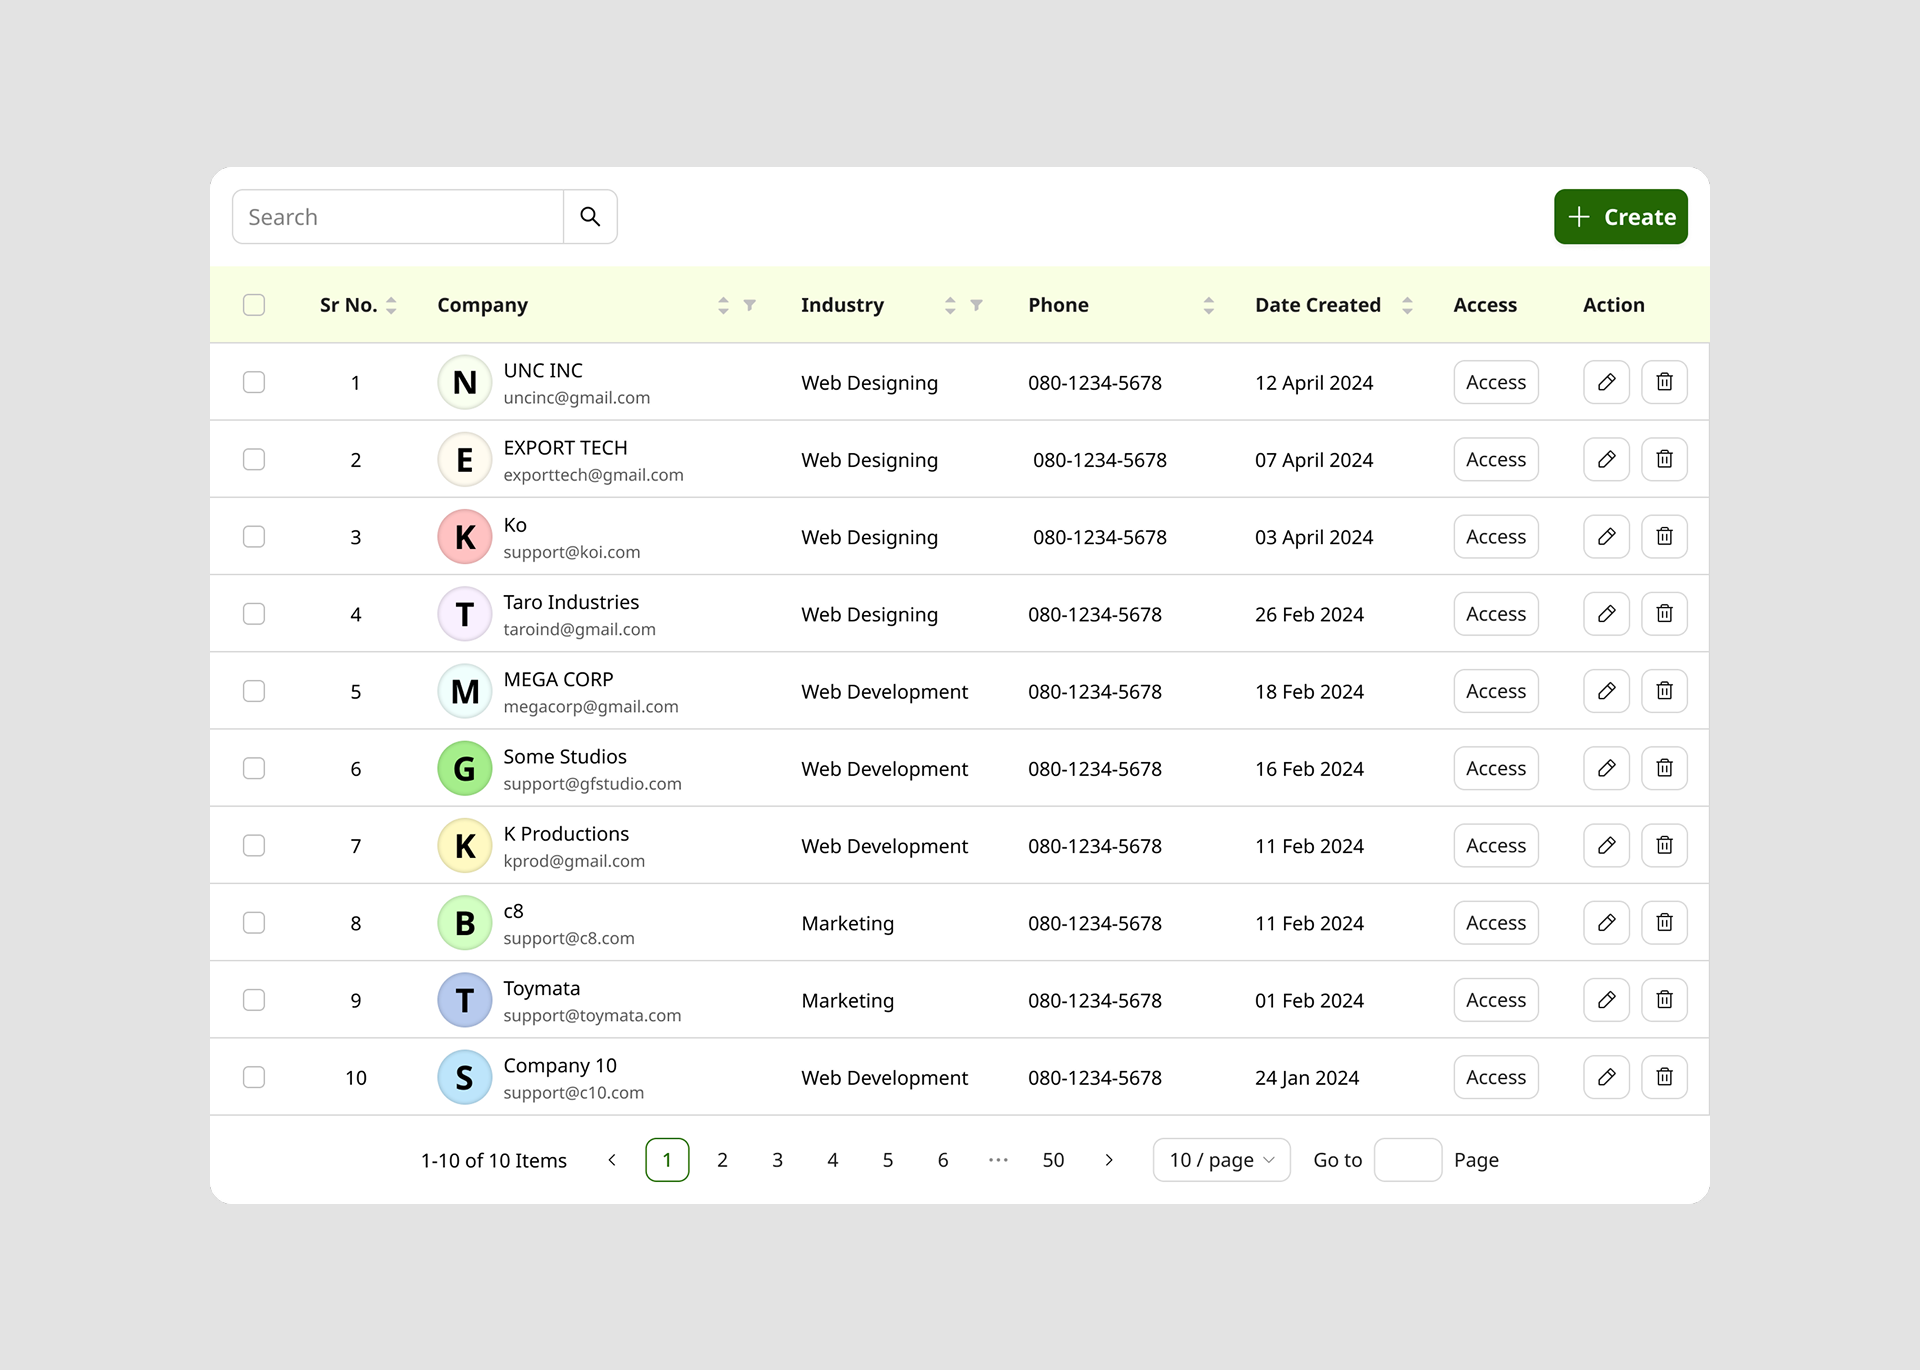This screenshot has width=1920, height=1370.
Task: Delete the K Productions row
Action: click(x=1664, y=845)
